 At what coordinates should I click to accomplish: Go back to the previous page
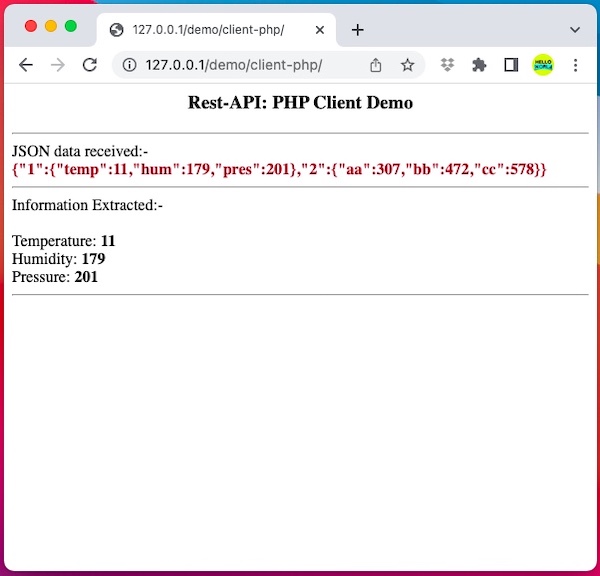(26, 65)
